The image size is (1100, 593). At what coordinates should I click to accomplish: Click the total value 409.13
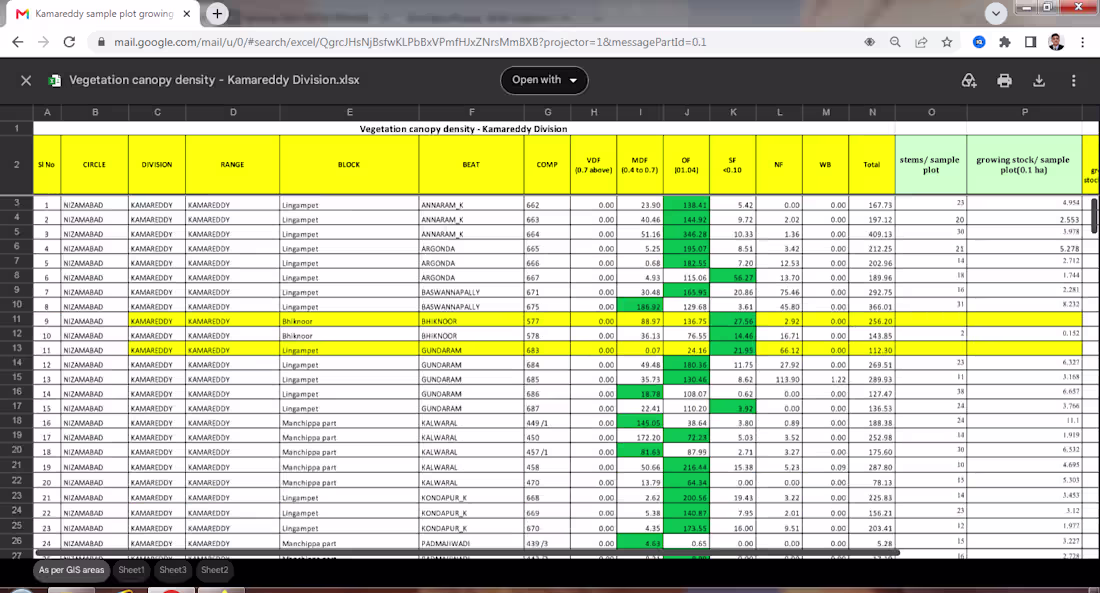[x=872, y=234]
